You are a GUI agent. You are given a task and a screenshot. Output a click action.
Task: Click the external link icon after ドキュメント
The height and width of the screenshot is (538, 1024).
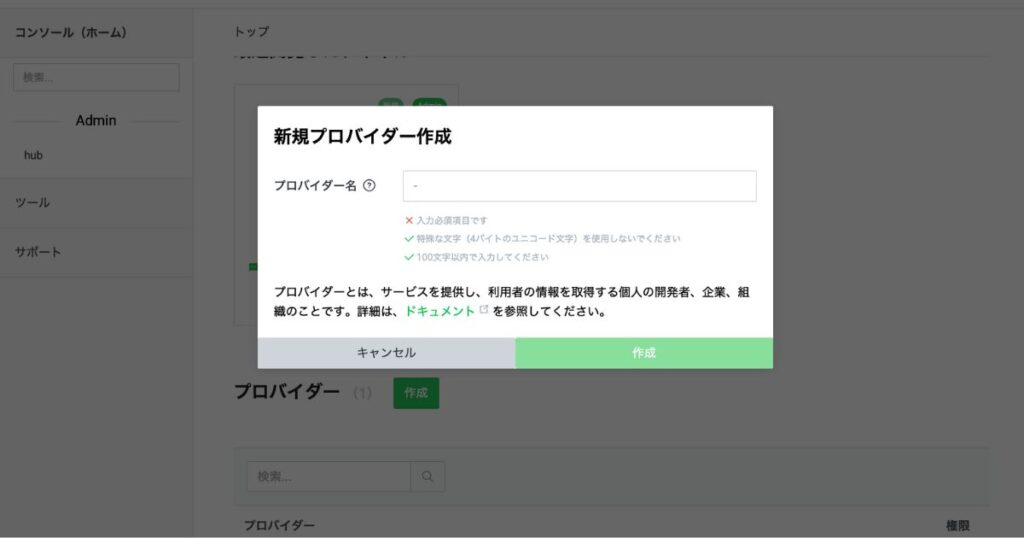click(484, 309)
